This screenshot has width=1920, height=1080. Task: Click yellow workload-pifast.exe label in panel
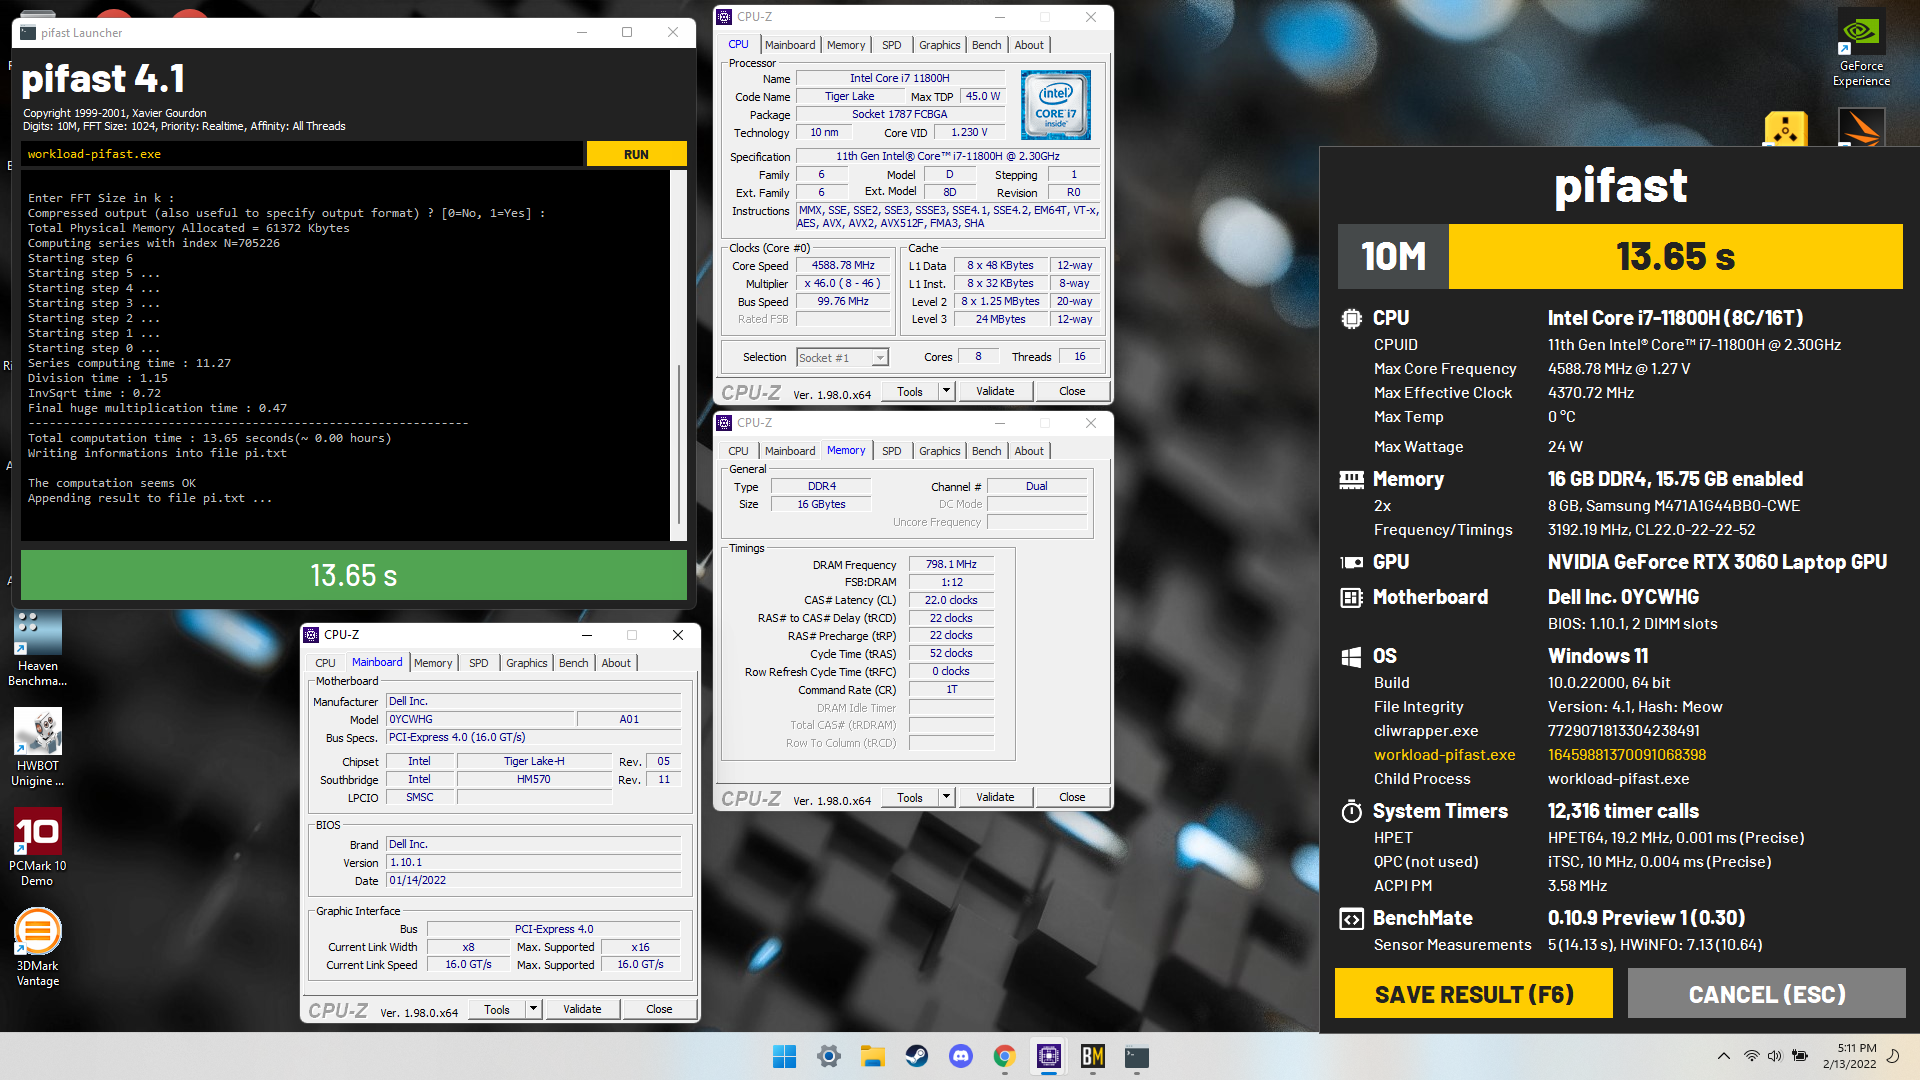(x=1444, y=755)
